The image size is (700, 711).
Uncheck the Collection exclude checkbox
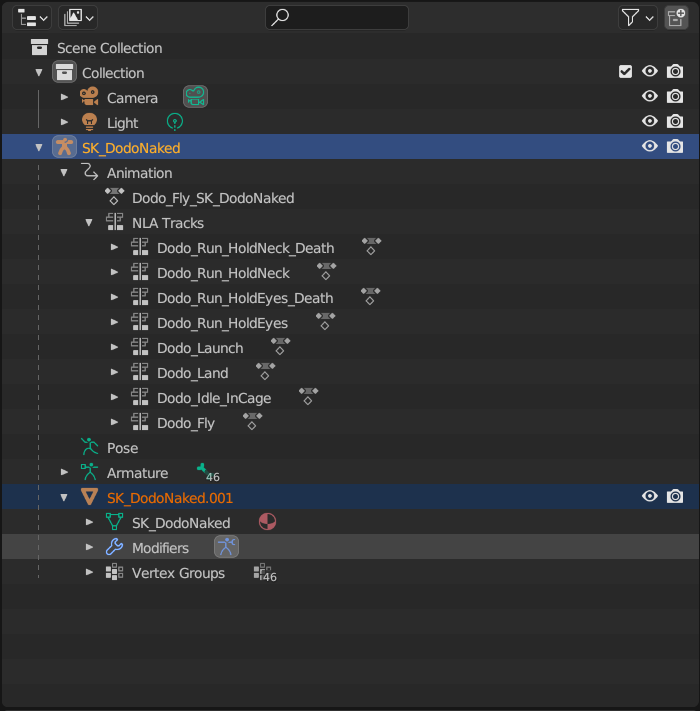click(625, 72)
